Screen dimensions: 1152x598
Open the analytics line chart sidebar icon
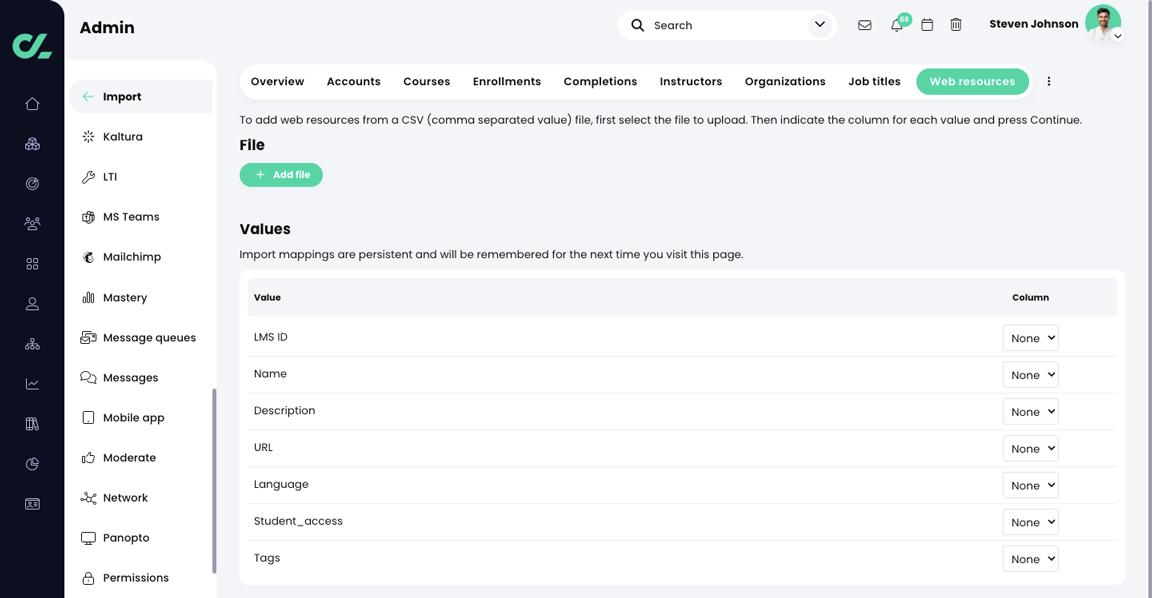pos(32,383)
